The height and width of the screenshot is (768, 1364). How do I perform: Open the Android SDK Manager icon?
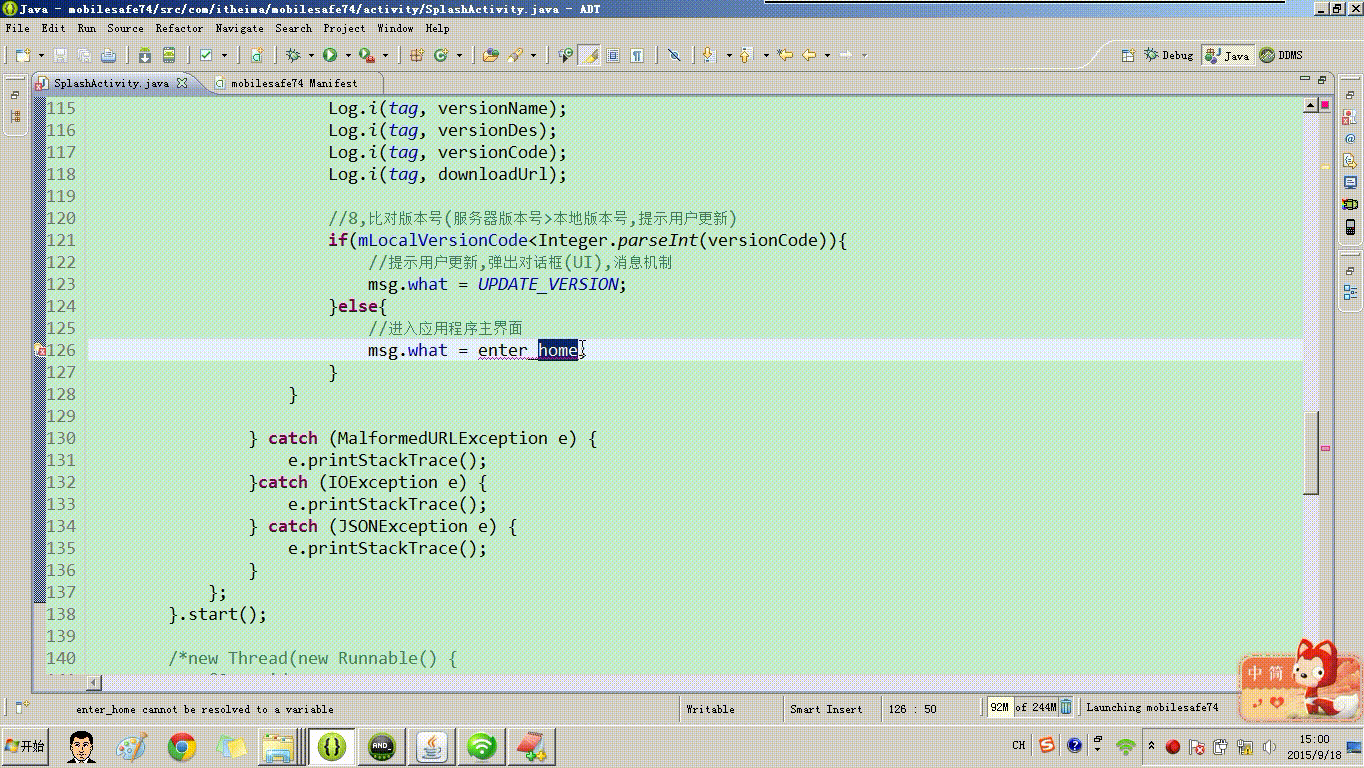[x=145, y=56]
